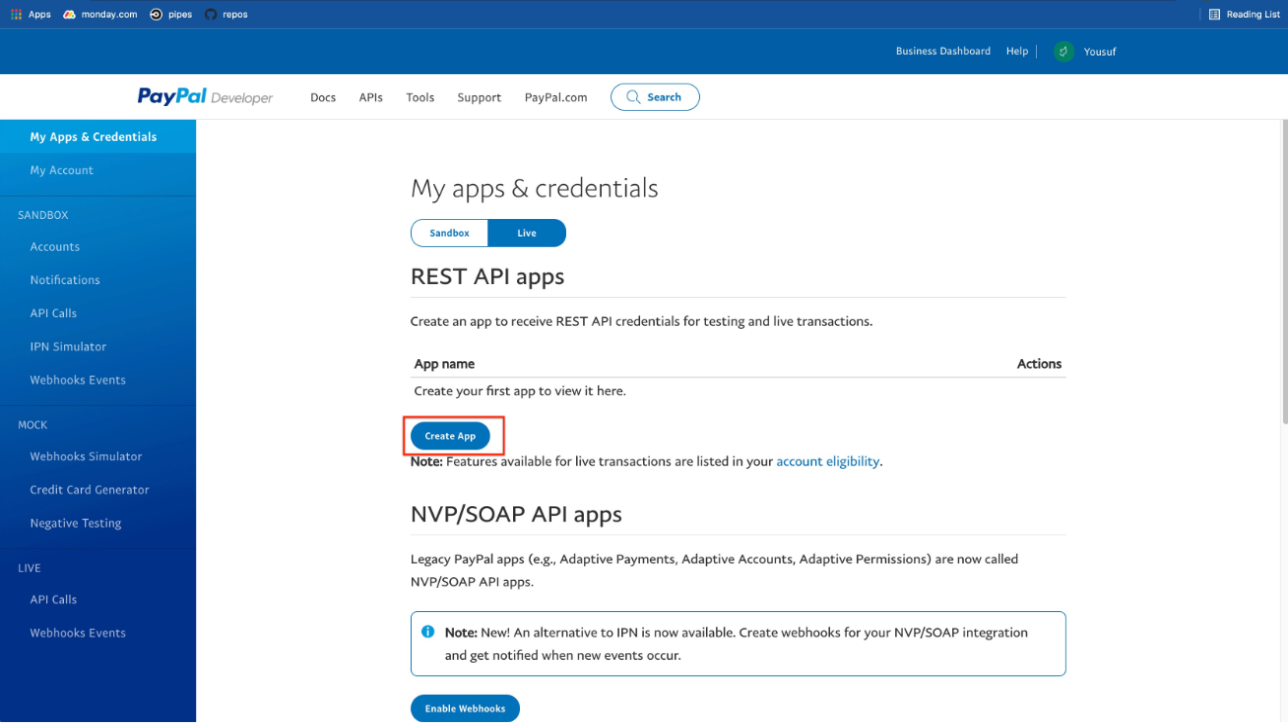Click the Yousuf profile avatar icon
1288x725 pixels.
[1064, 51]
